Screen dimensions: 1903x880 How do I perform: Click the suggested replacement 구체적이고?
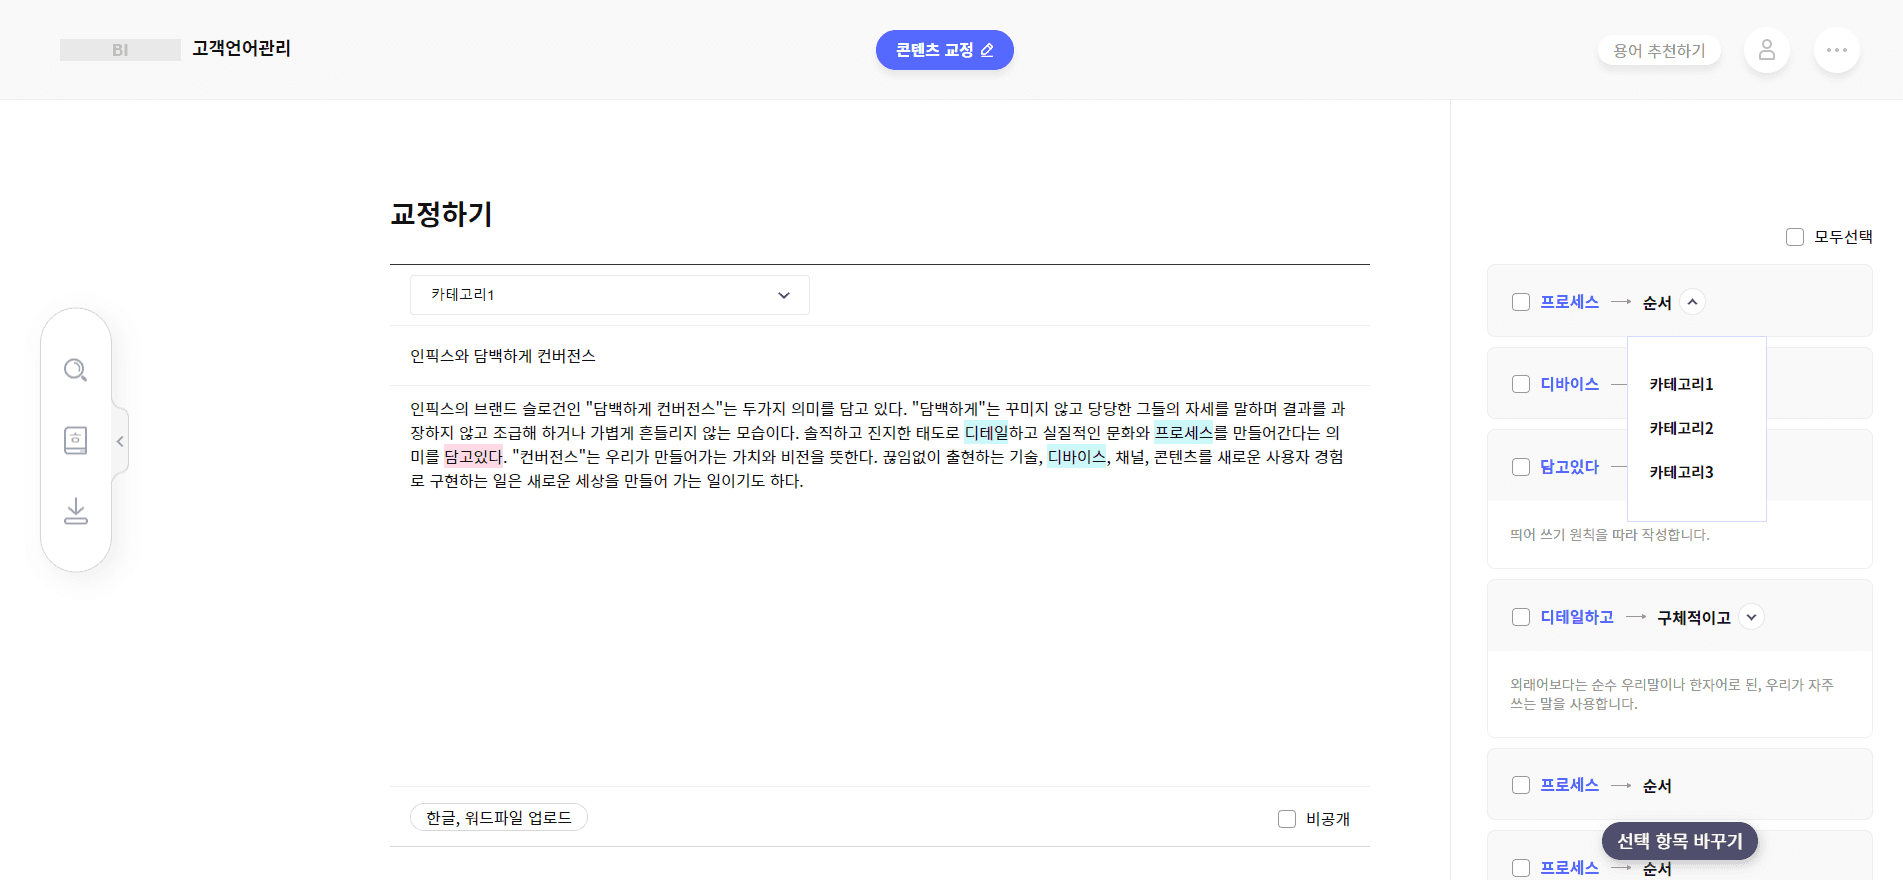coord(1694,618)
